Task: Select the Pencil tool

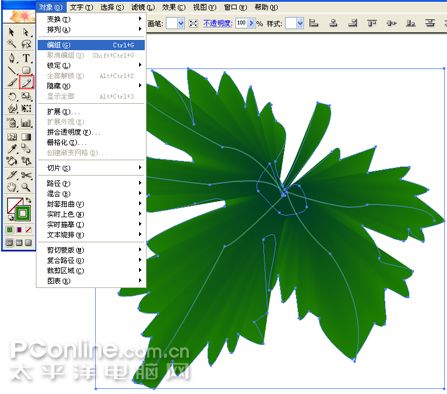Action: 26,82
